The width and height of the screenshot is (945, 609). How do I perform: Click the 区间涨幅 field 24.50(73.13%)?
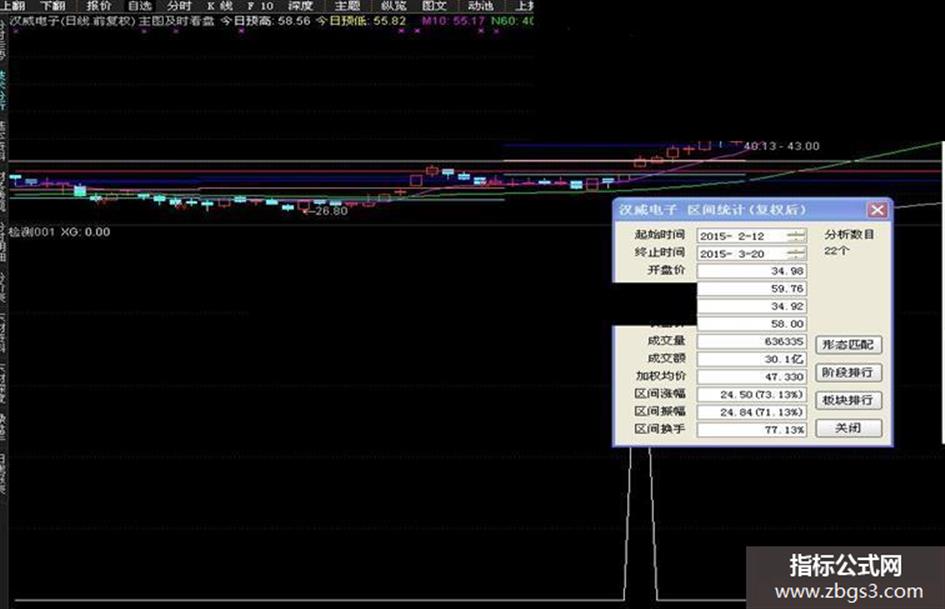(x=752, y=394)
